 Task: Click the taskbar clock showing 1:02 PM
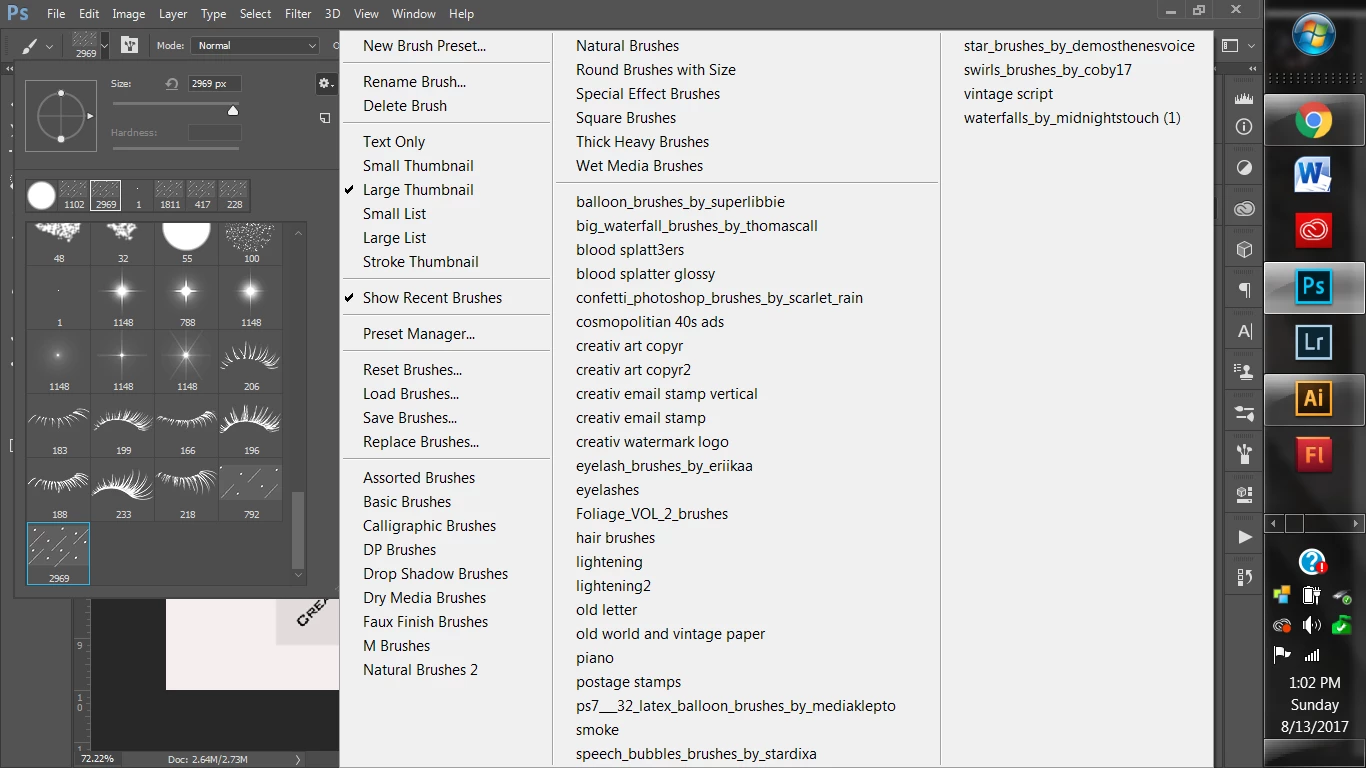pyautogui.click(x=1314, y=683)
